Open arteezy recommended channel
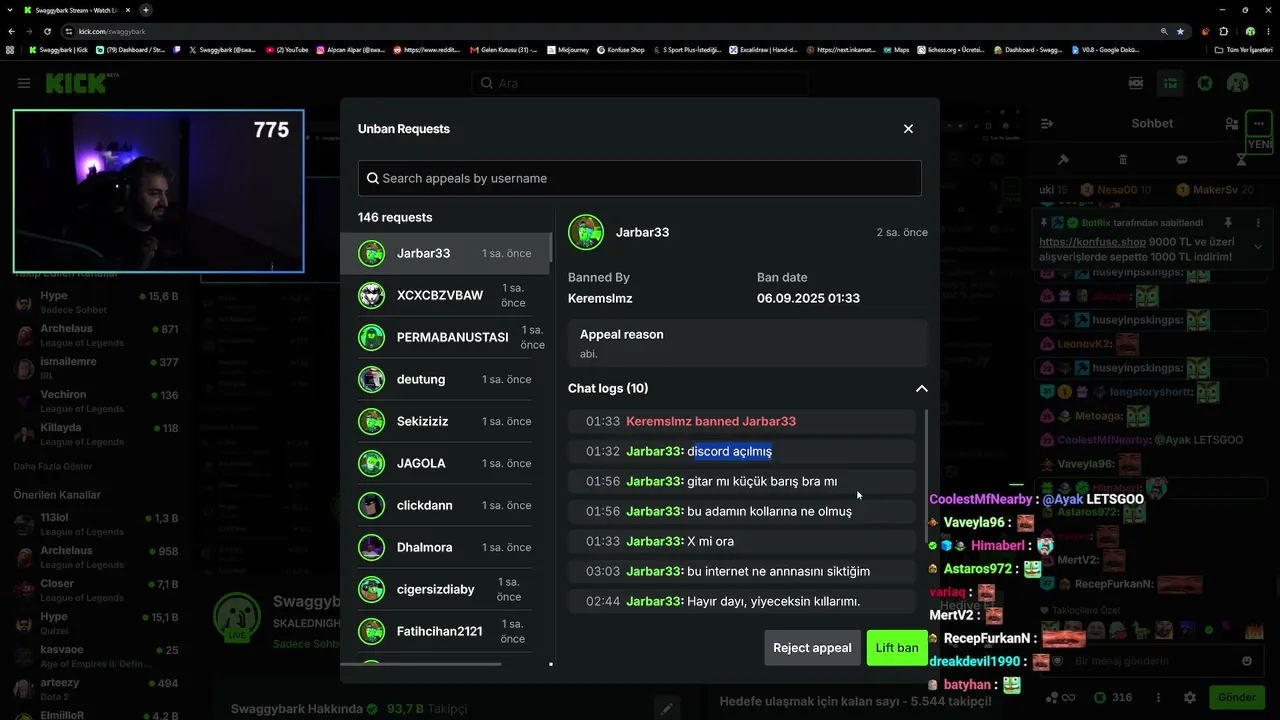This screenshot has height=720, width=1280. 97,689
